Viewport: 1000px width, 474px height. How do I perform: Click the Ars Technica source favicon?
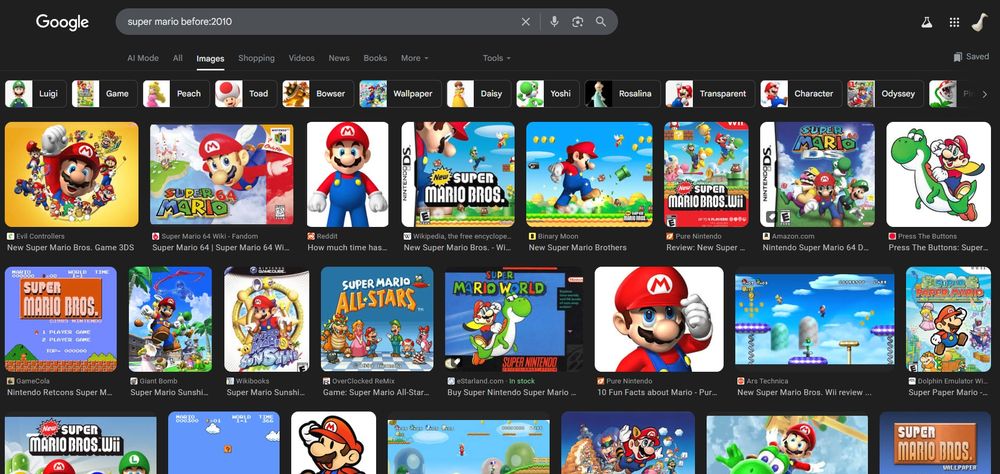coord(740,381)
